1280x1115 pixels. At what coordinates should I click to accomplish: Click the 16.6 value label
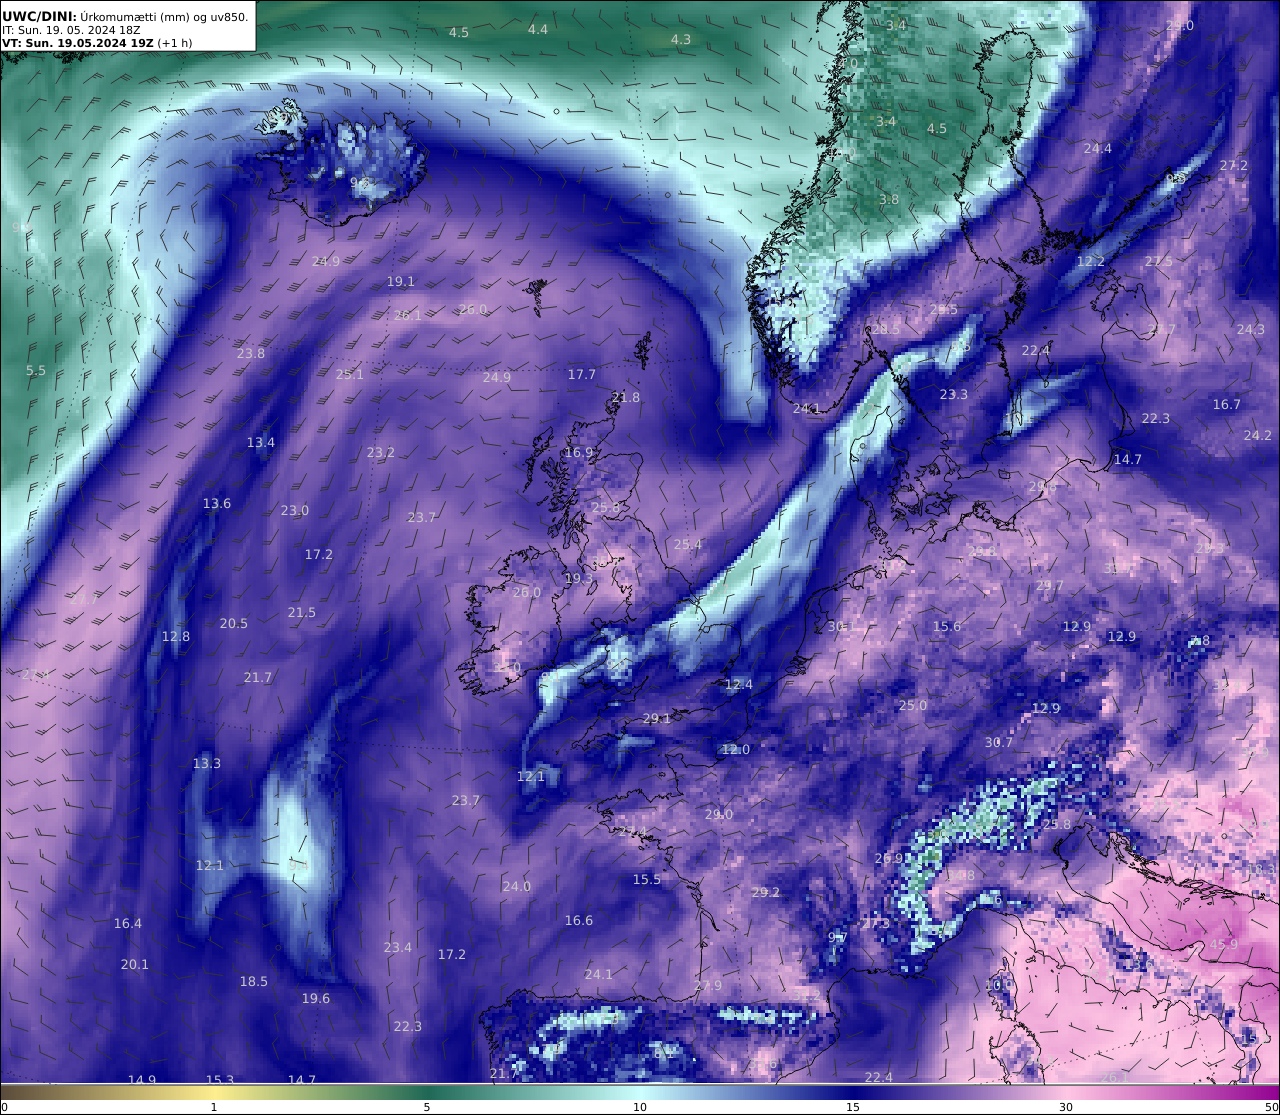579,921
